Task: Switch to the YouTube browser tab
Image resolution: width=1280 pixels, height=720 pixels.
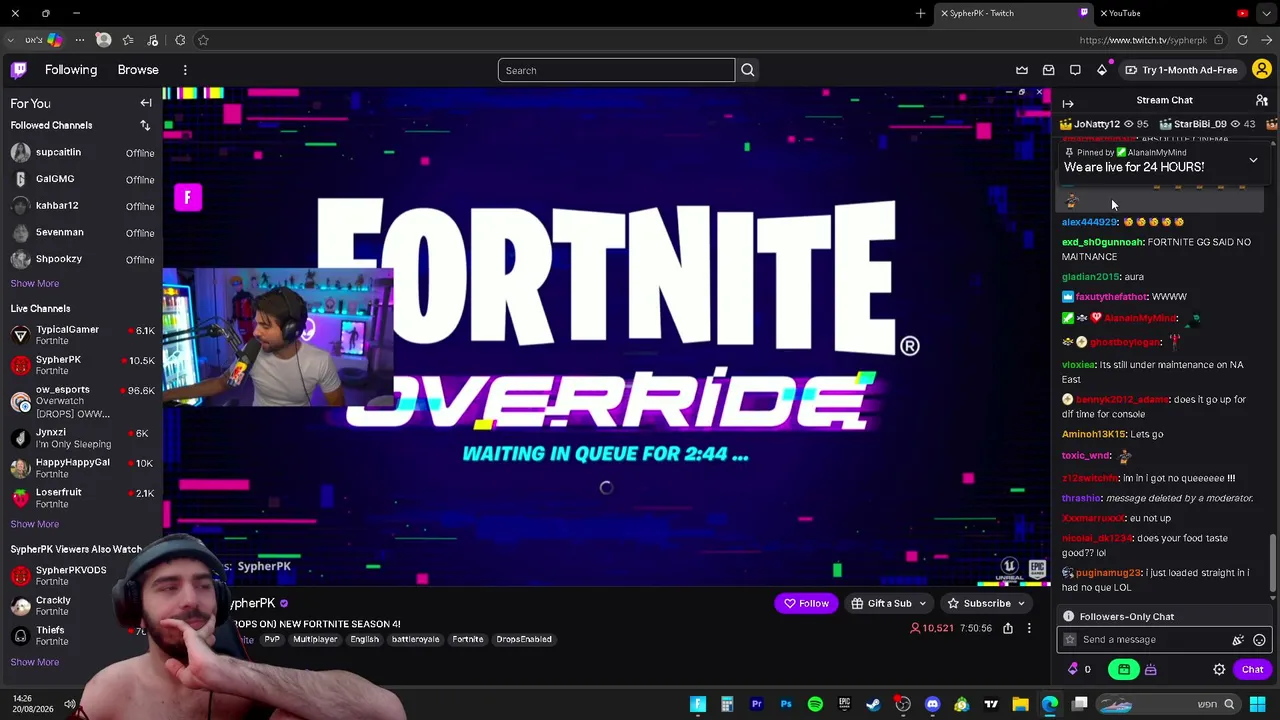Action: pyautogui.click(x=1174, y=13)
